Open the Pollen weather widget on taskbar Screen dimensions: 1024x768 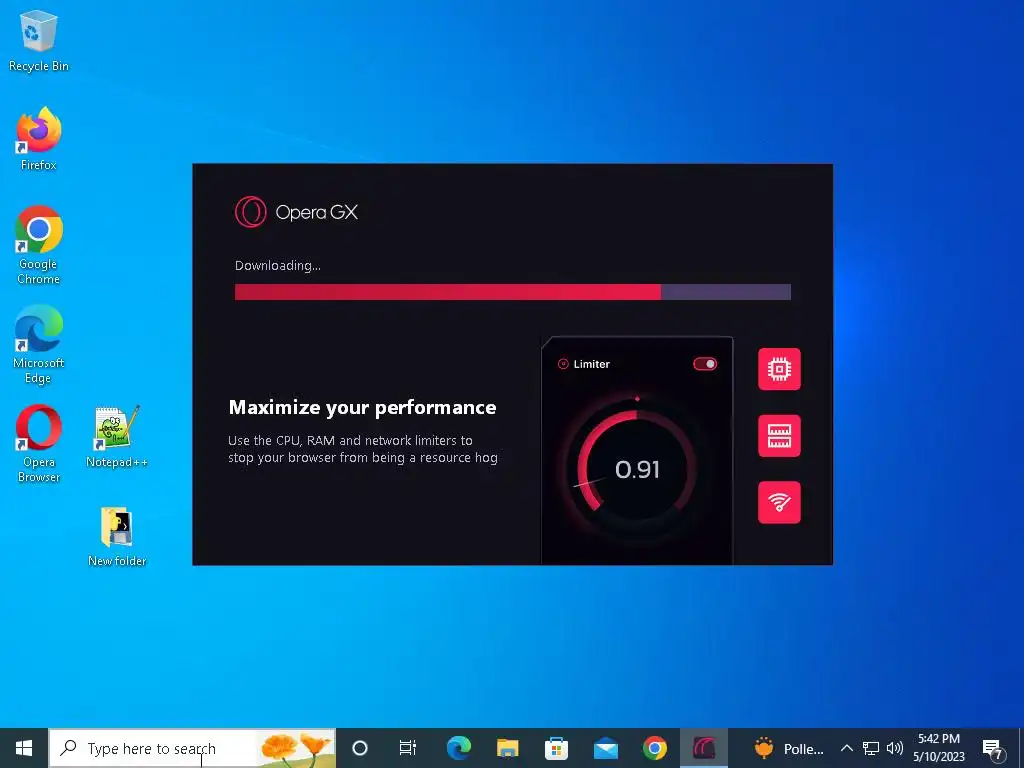789,748
